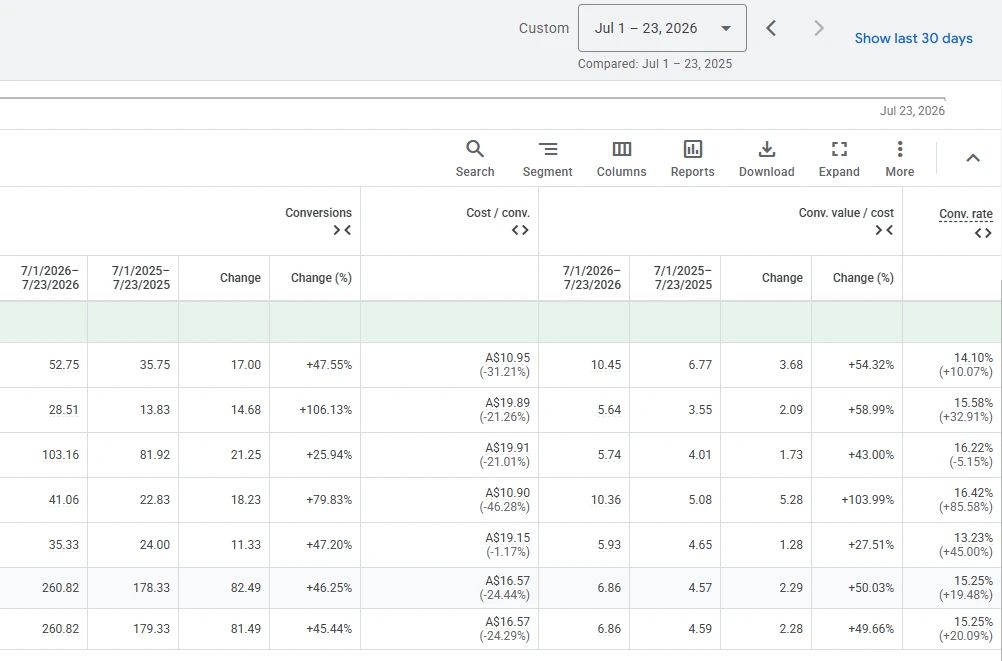Click the Conversions 7/1/2025–7/23/2025 subheader

coord(141,277)
